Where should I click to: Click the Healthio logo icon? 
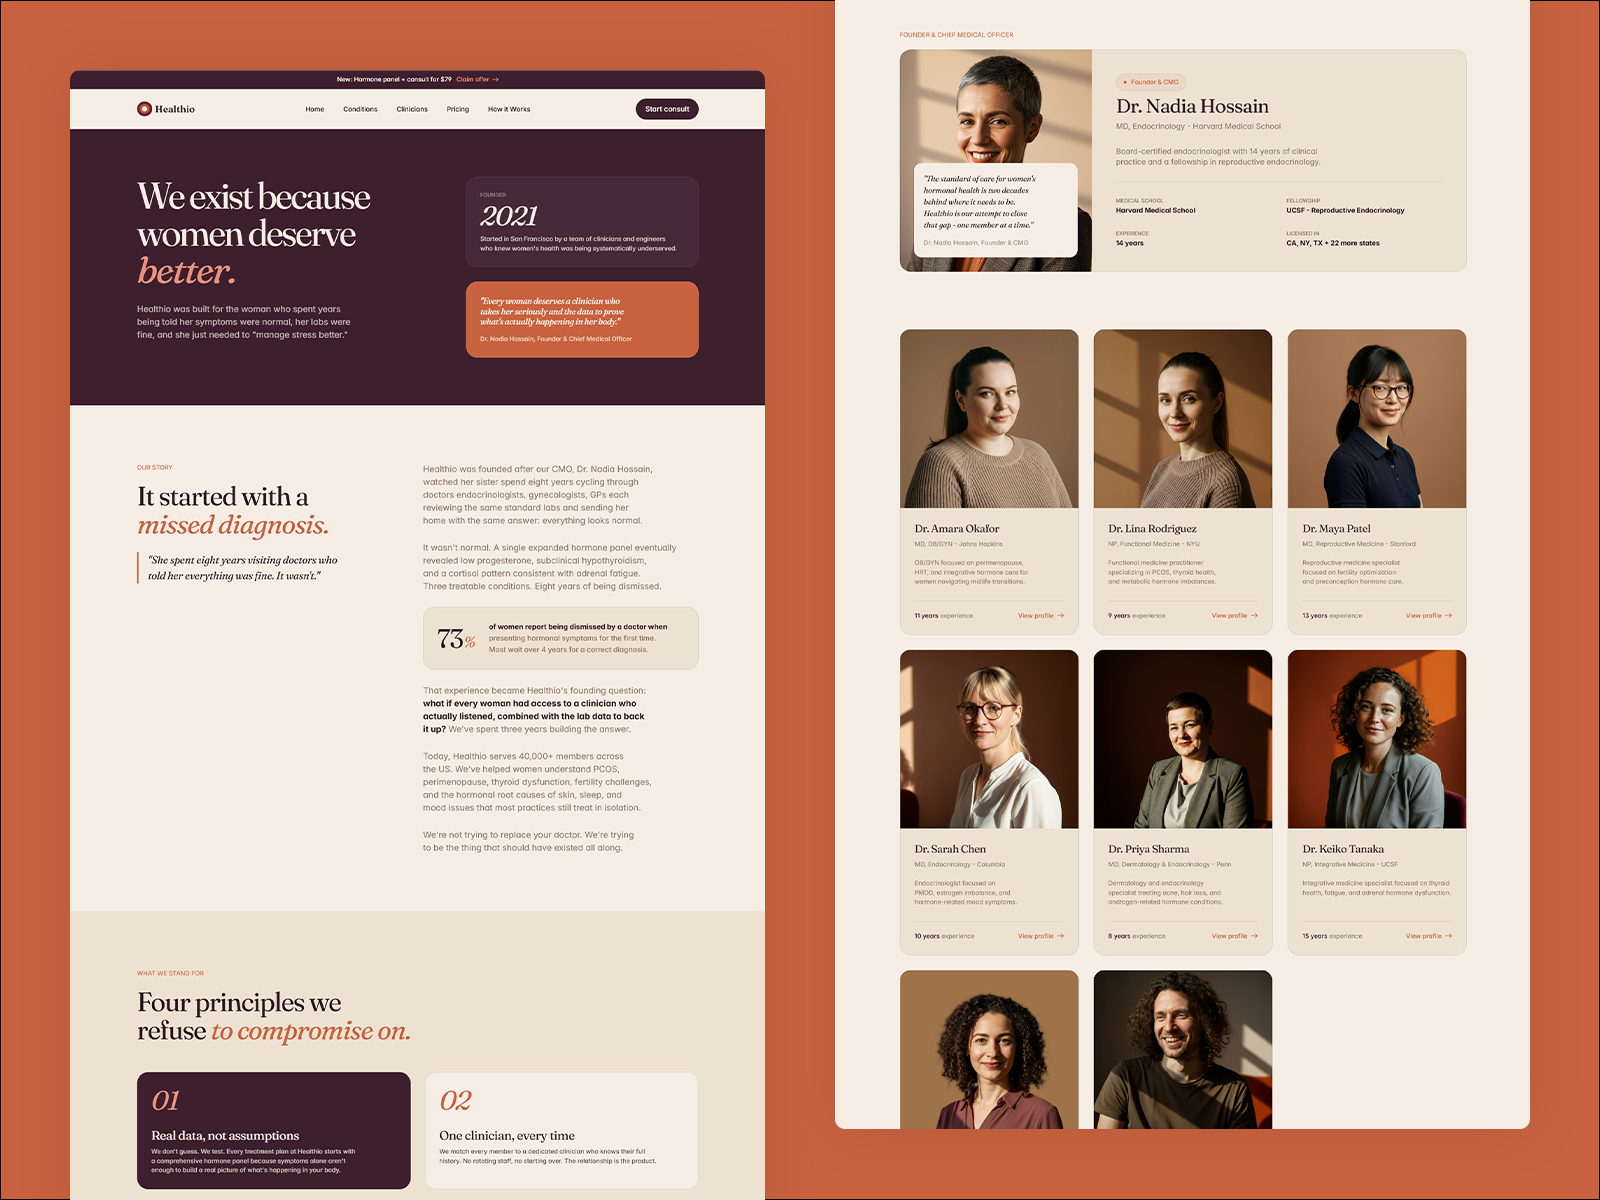pos(144,109)
